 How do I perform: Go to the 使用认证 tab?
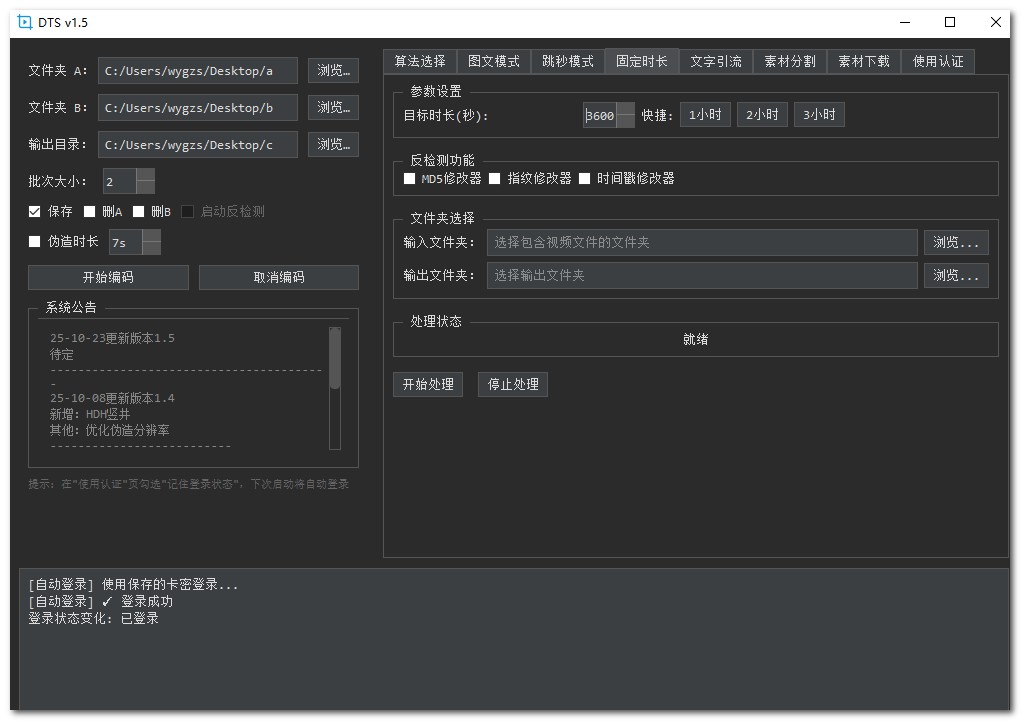[x=937, y=61]
